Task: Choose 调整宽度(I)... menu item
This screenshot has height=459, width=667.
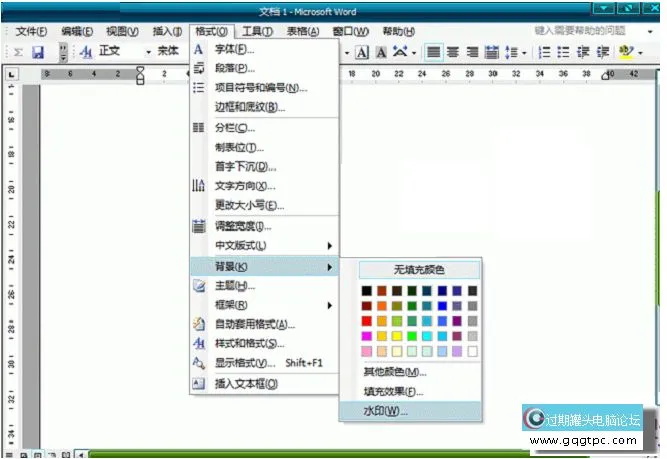Action: click(x=264, y=226)
